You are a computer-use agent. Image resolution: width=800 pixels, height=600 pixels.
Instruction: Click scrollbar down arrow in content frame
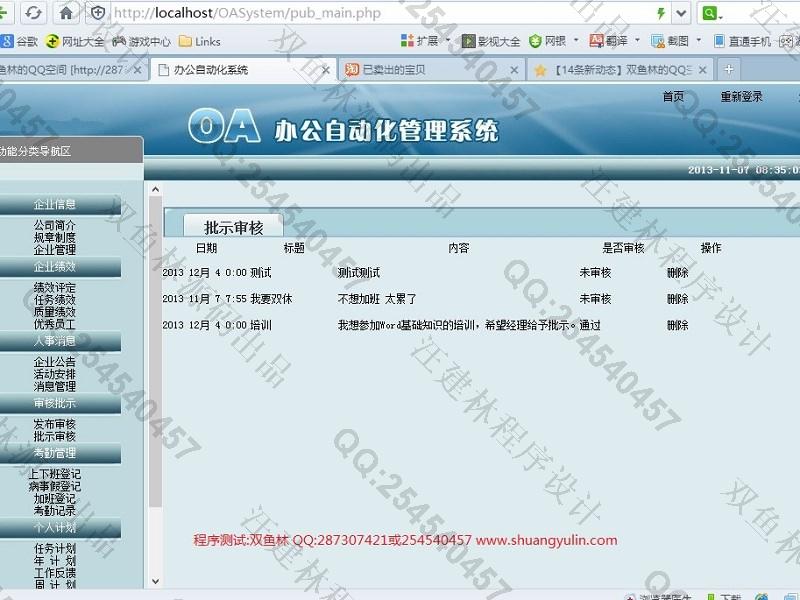tap(156, 581)
